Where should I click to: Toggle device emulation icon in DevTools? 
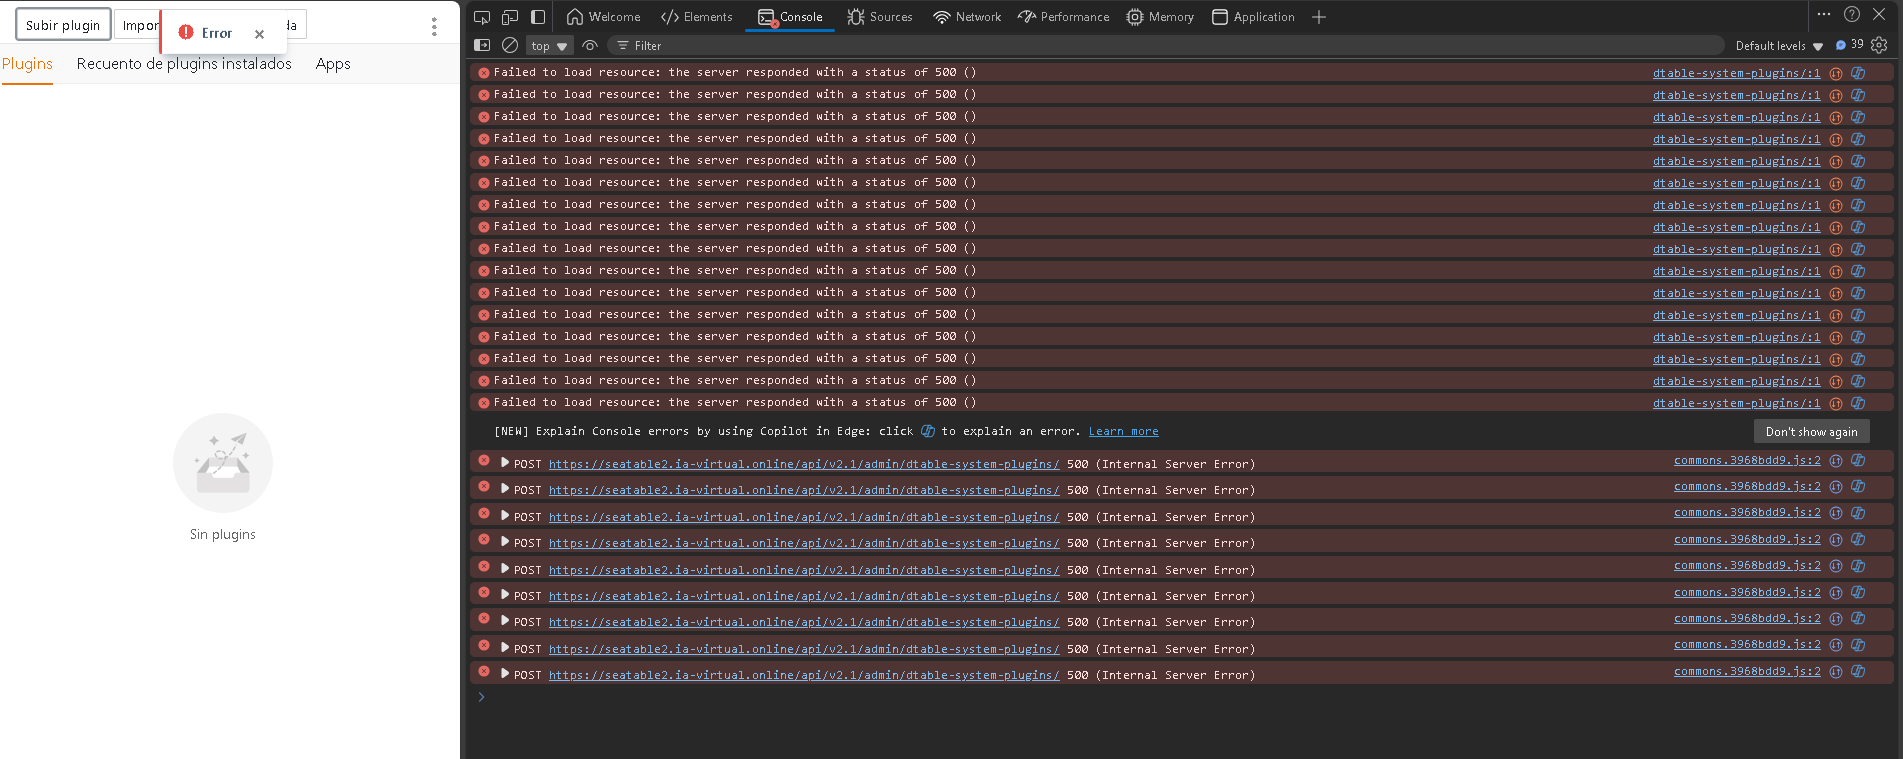510,17
